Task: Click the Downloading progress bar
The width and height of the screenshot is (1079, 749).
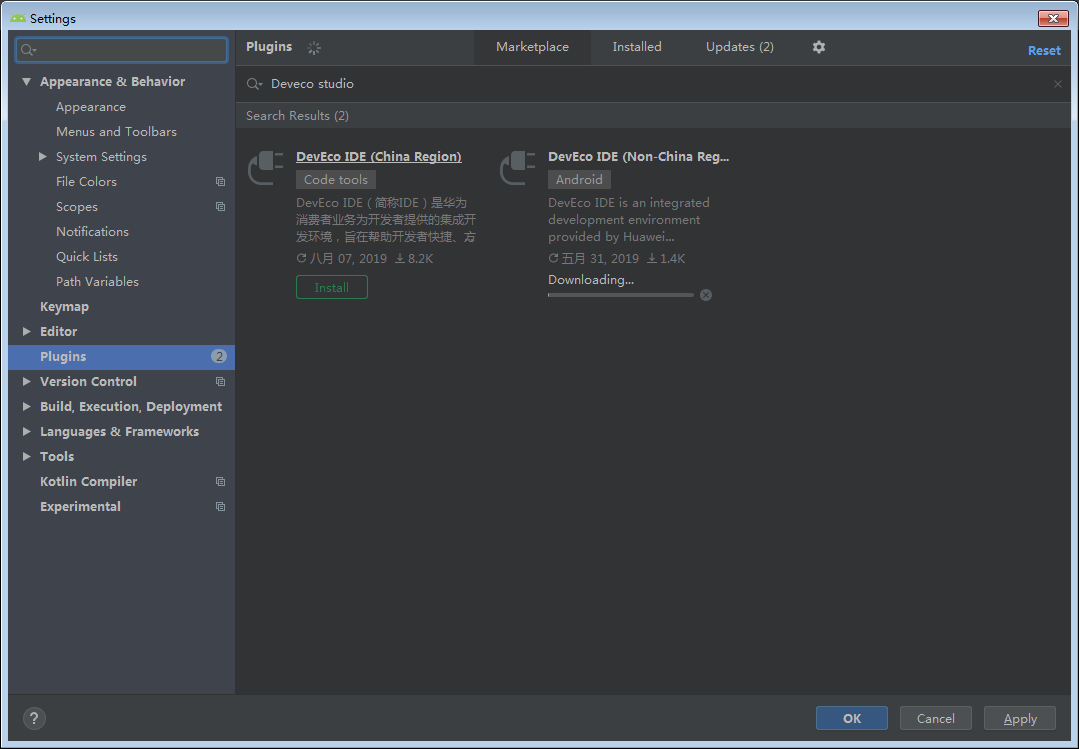Action: (x=620, y=295)
